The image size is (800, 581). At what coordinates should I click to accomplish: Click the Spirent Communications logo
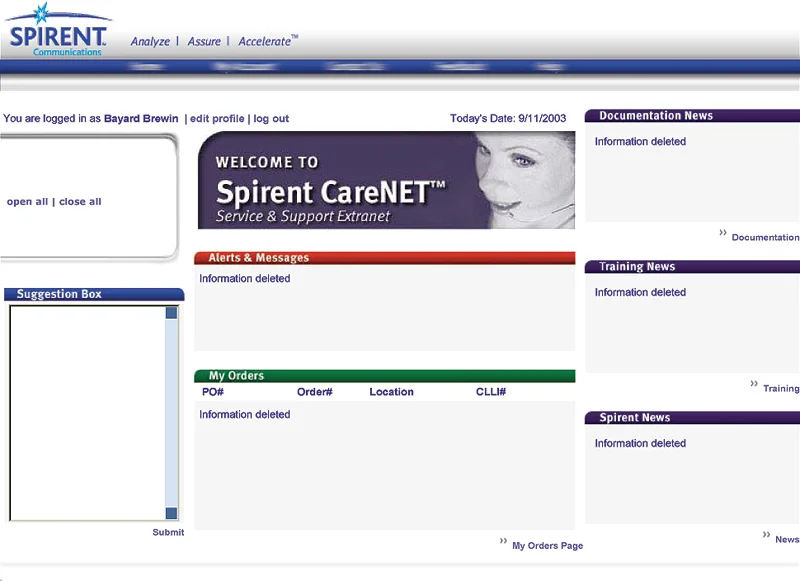(x=57, y=31)
